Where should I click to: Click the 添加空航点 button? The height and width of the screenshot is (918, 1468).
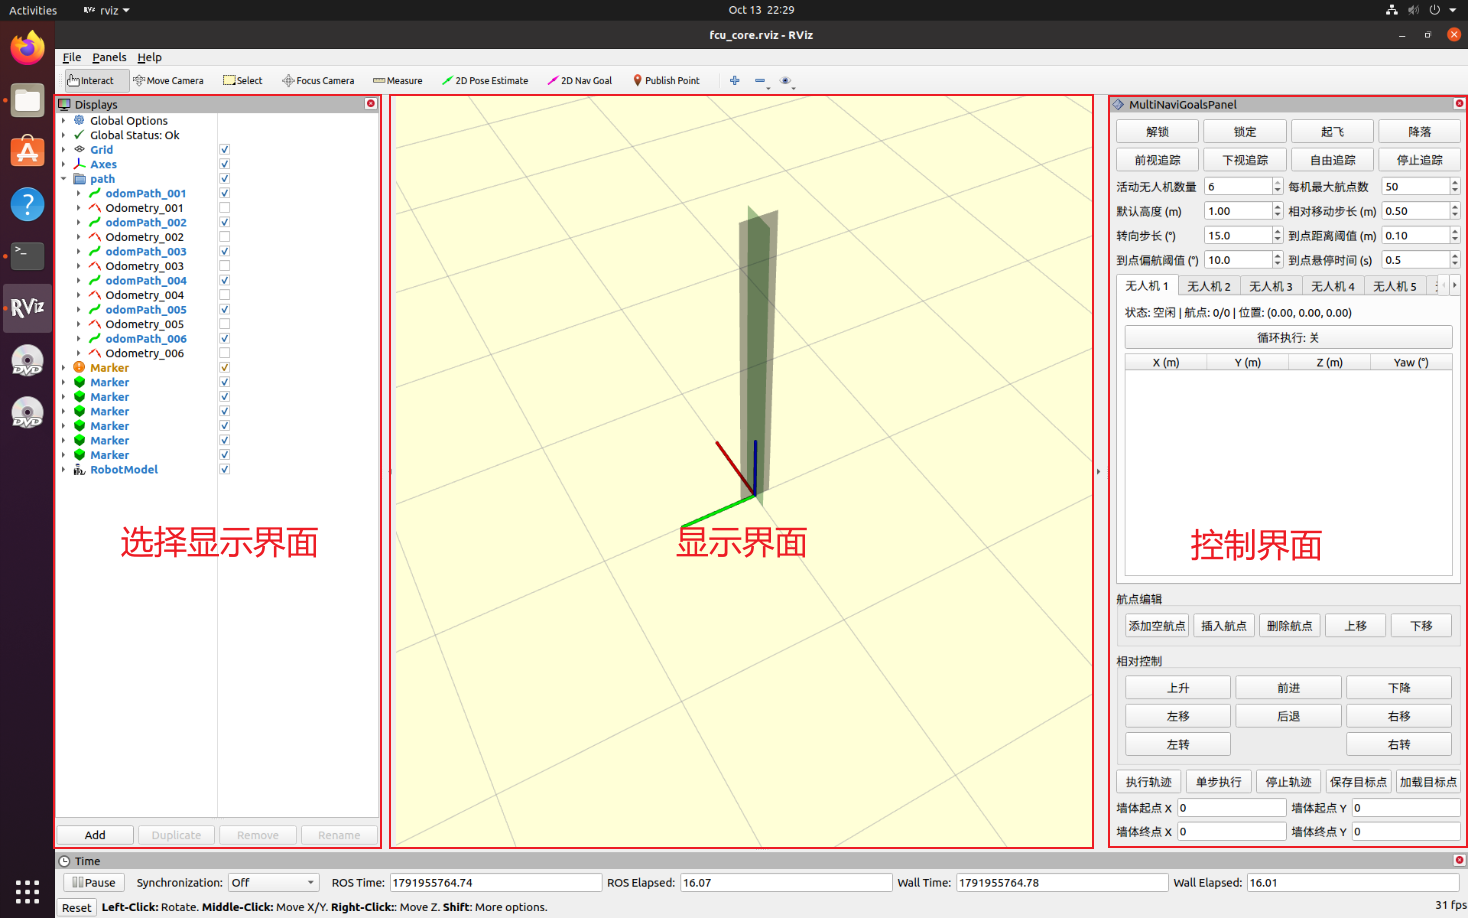(1157, 626)
